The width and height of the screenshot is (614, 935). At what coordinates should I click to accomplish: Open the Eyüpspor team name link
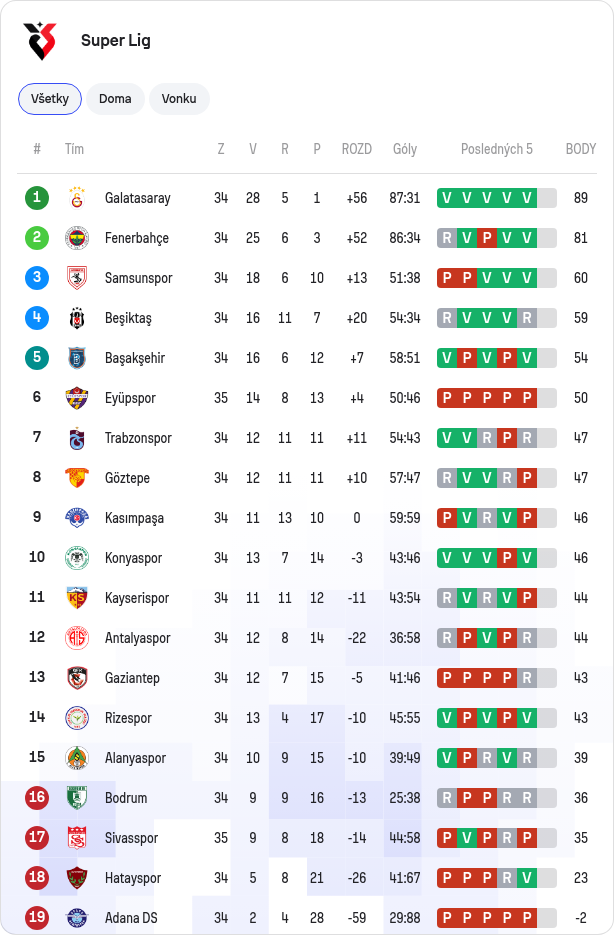pyautogui.click(x=130, y=398)
